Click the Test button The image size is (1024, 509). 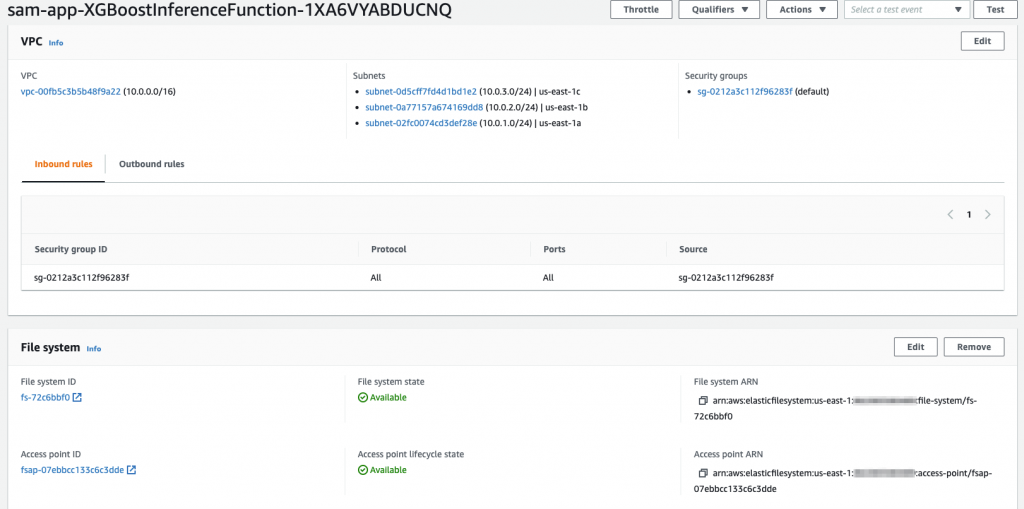coord(995,10)
